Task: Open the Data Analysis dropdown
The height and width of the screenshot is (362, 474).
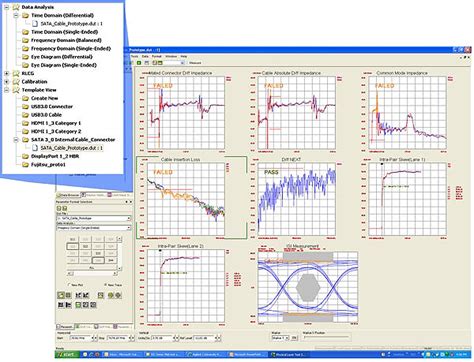Action: click(x=94, y=228)
